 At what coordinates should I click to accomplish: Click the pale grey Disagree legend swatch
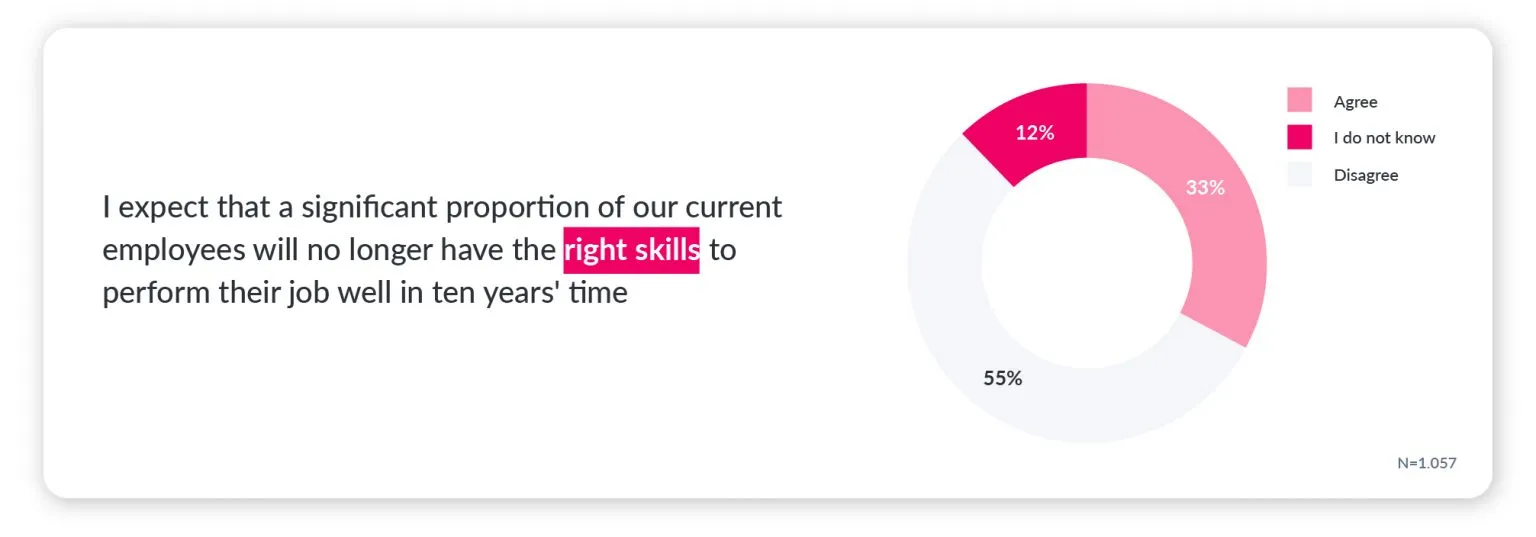point(1299,174)
